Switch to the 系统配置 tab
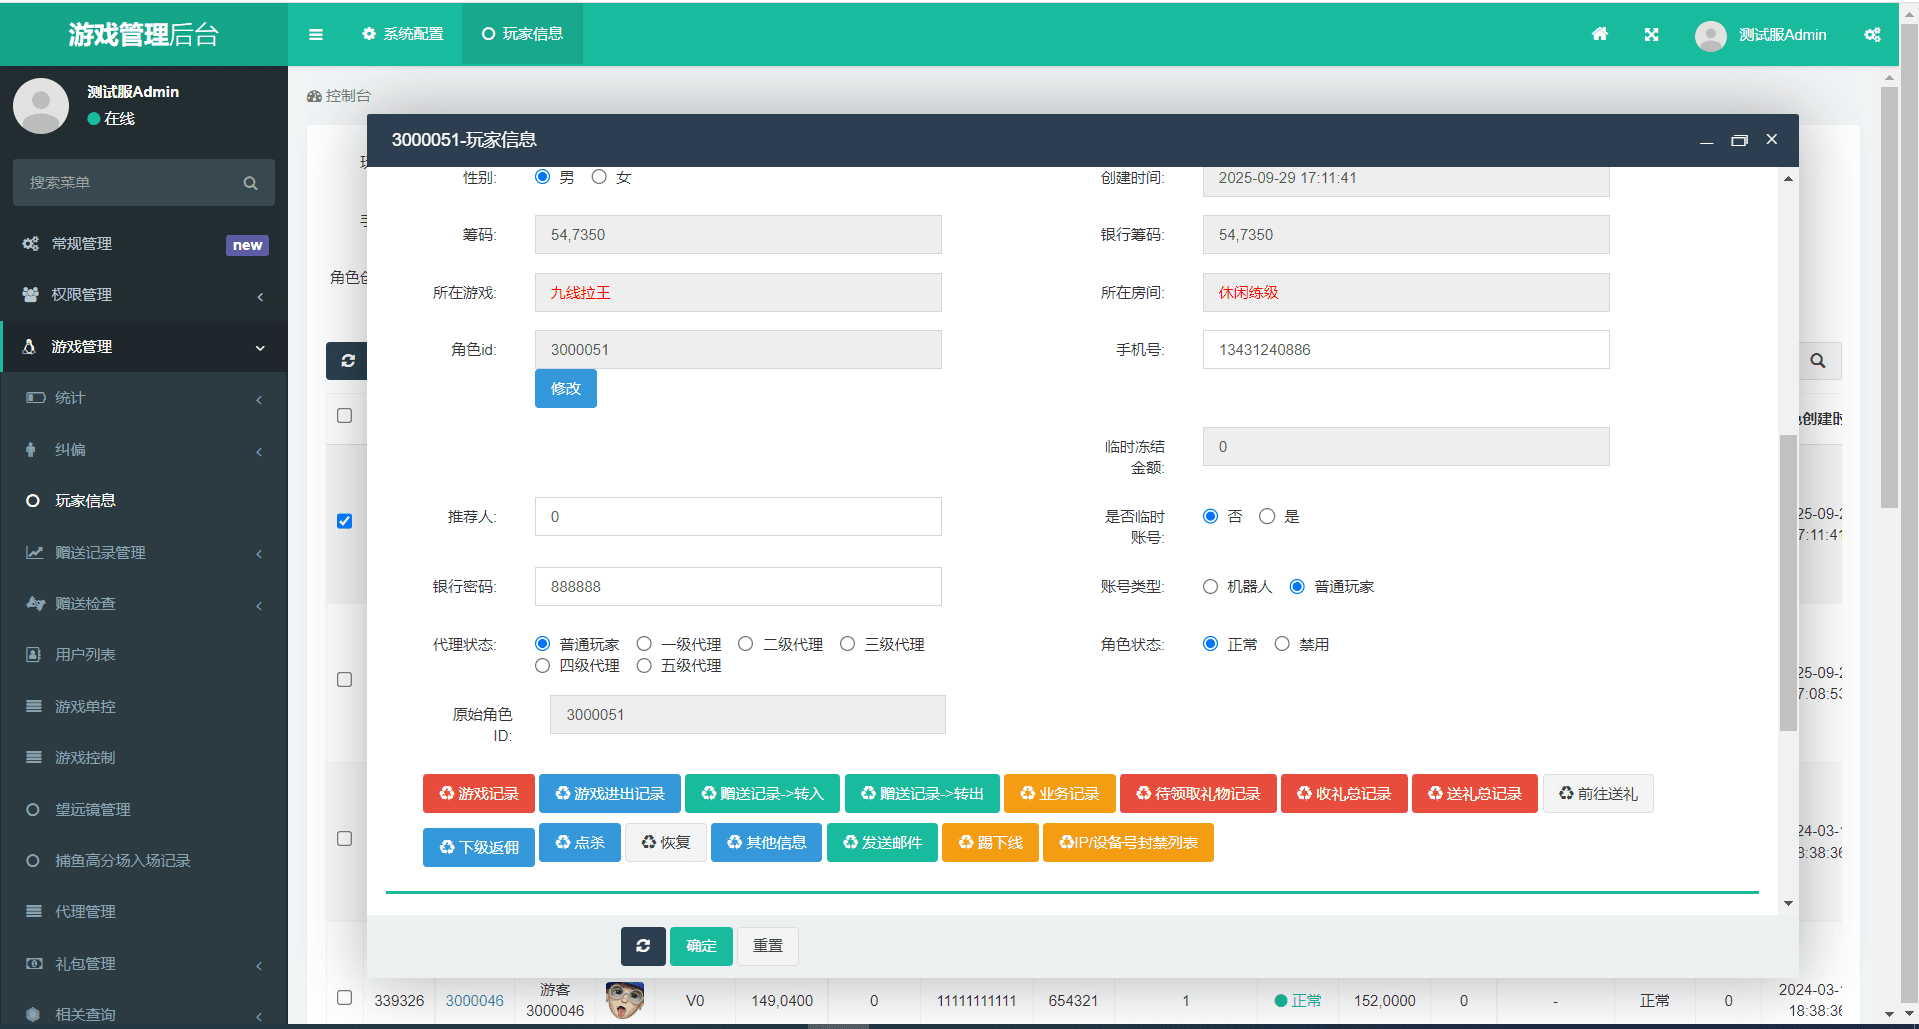This screenshot has height=1029, width=1919. 403,34
